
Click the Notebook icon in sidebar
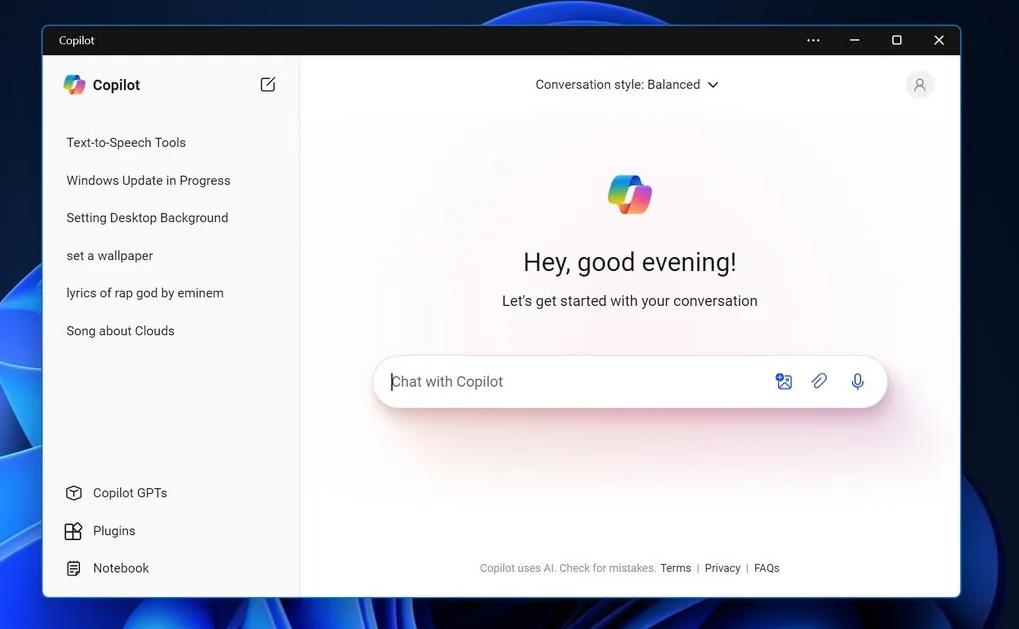(74, 568)
